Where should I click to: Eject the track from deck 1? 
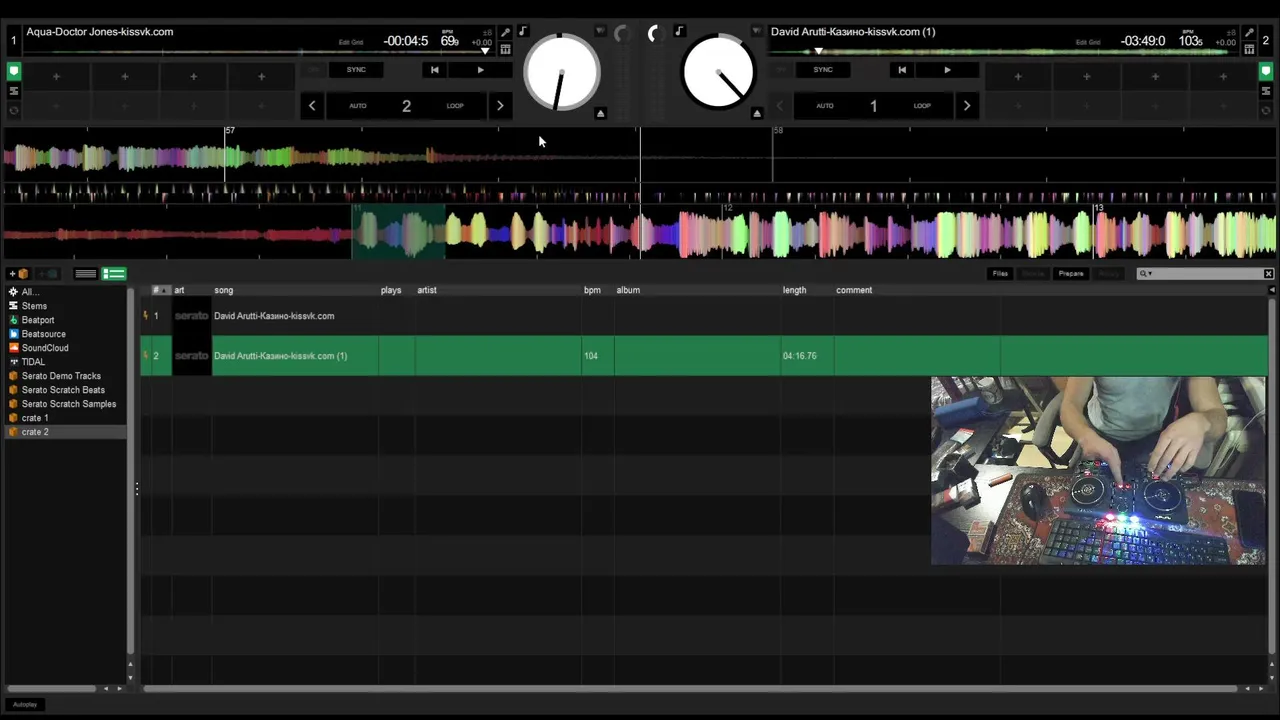(x=600, y=113)
